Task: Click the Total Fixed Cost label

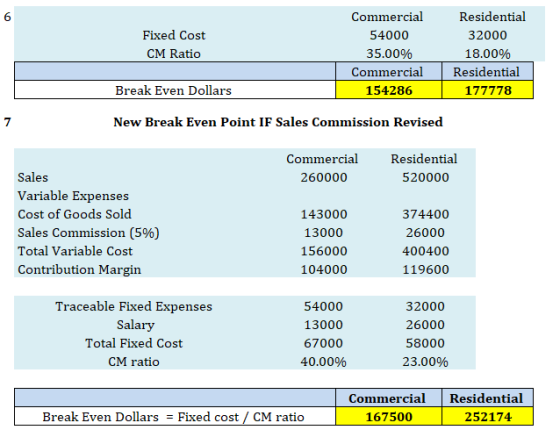Action: click(134, 343)
